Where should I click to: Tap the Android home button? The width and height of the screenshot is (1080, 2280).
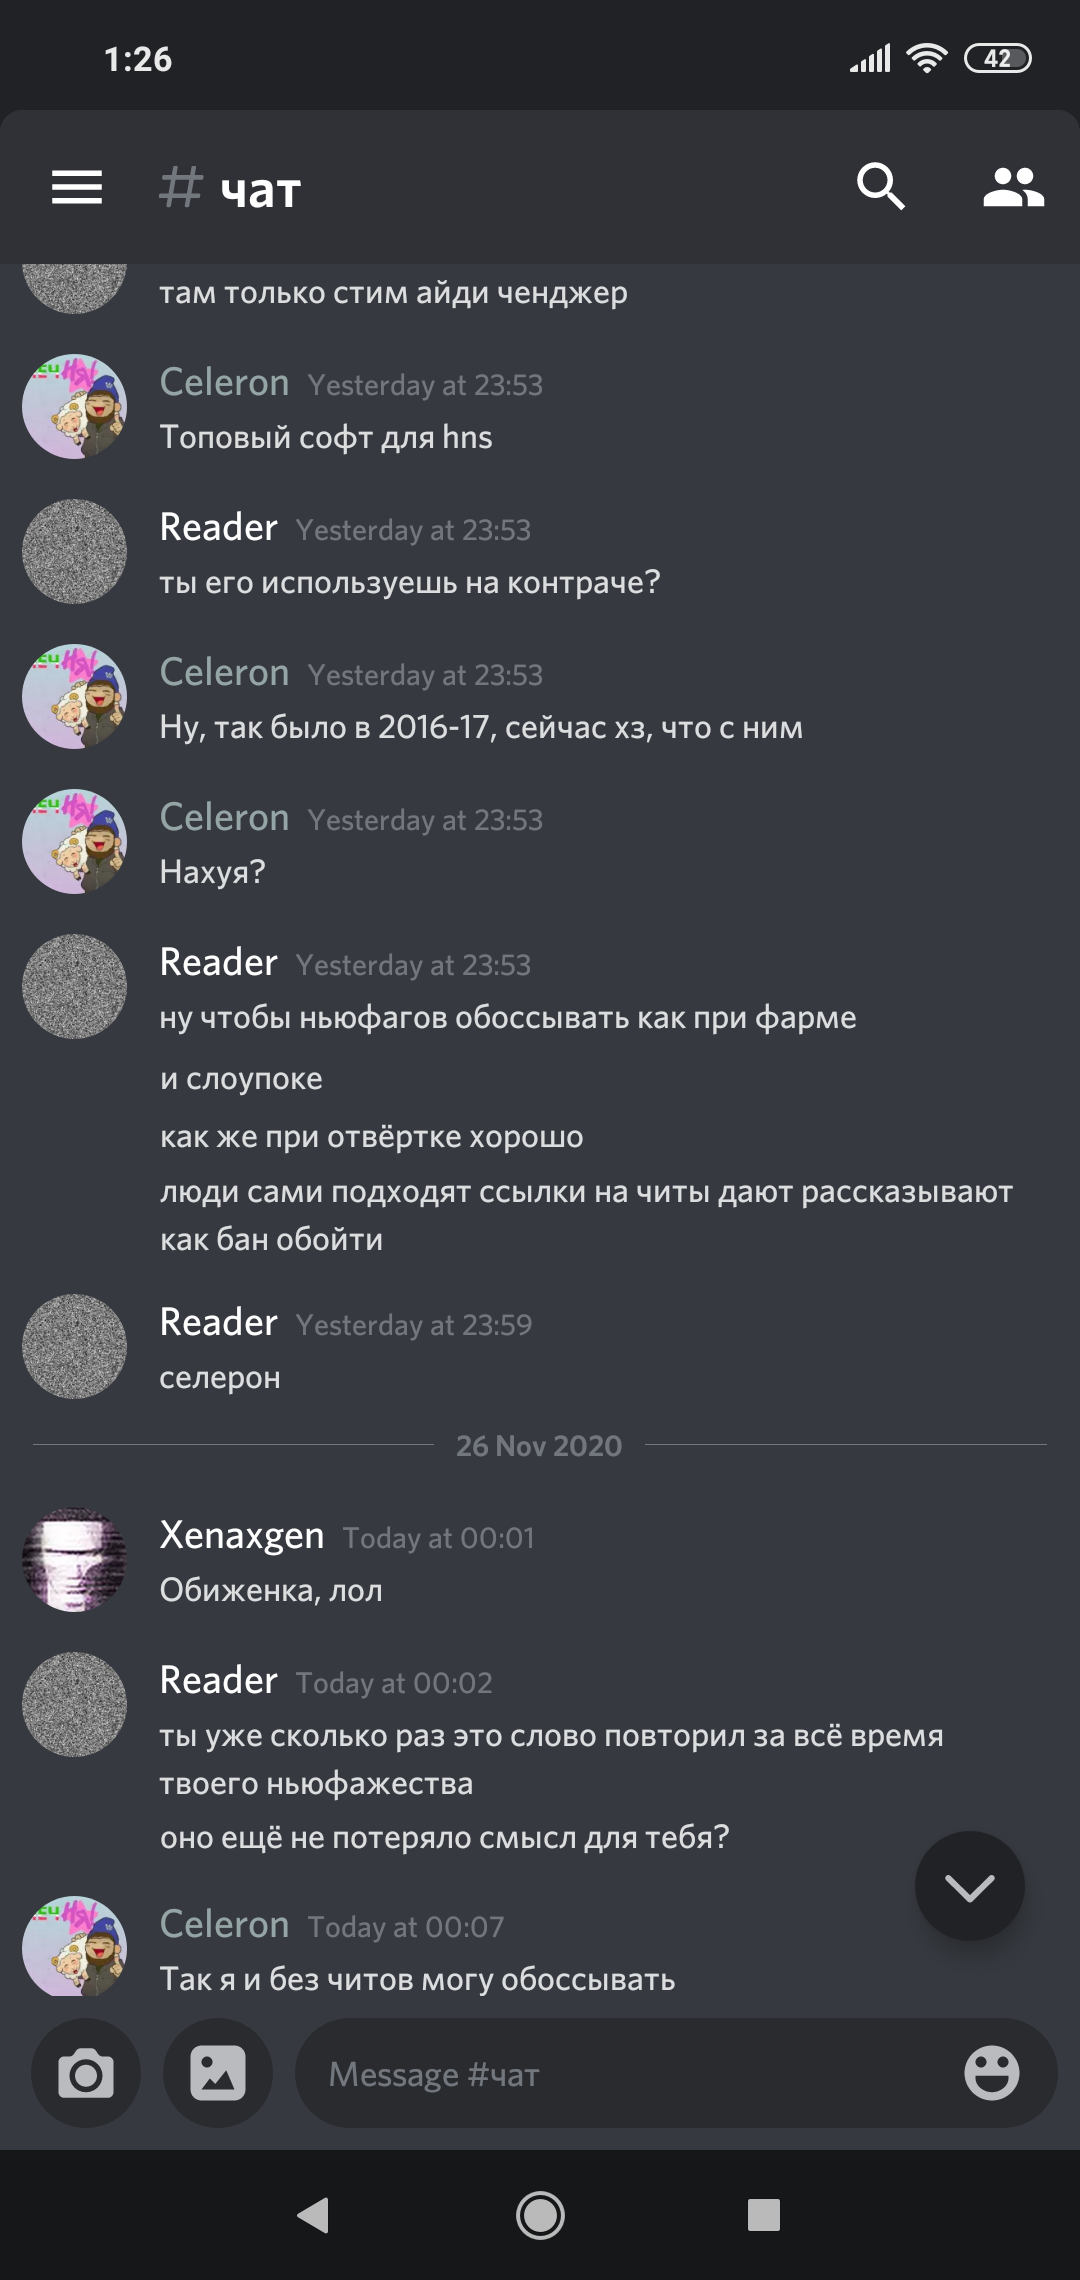tap(540, 2215)
